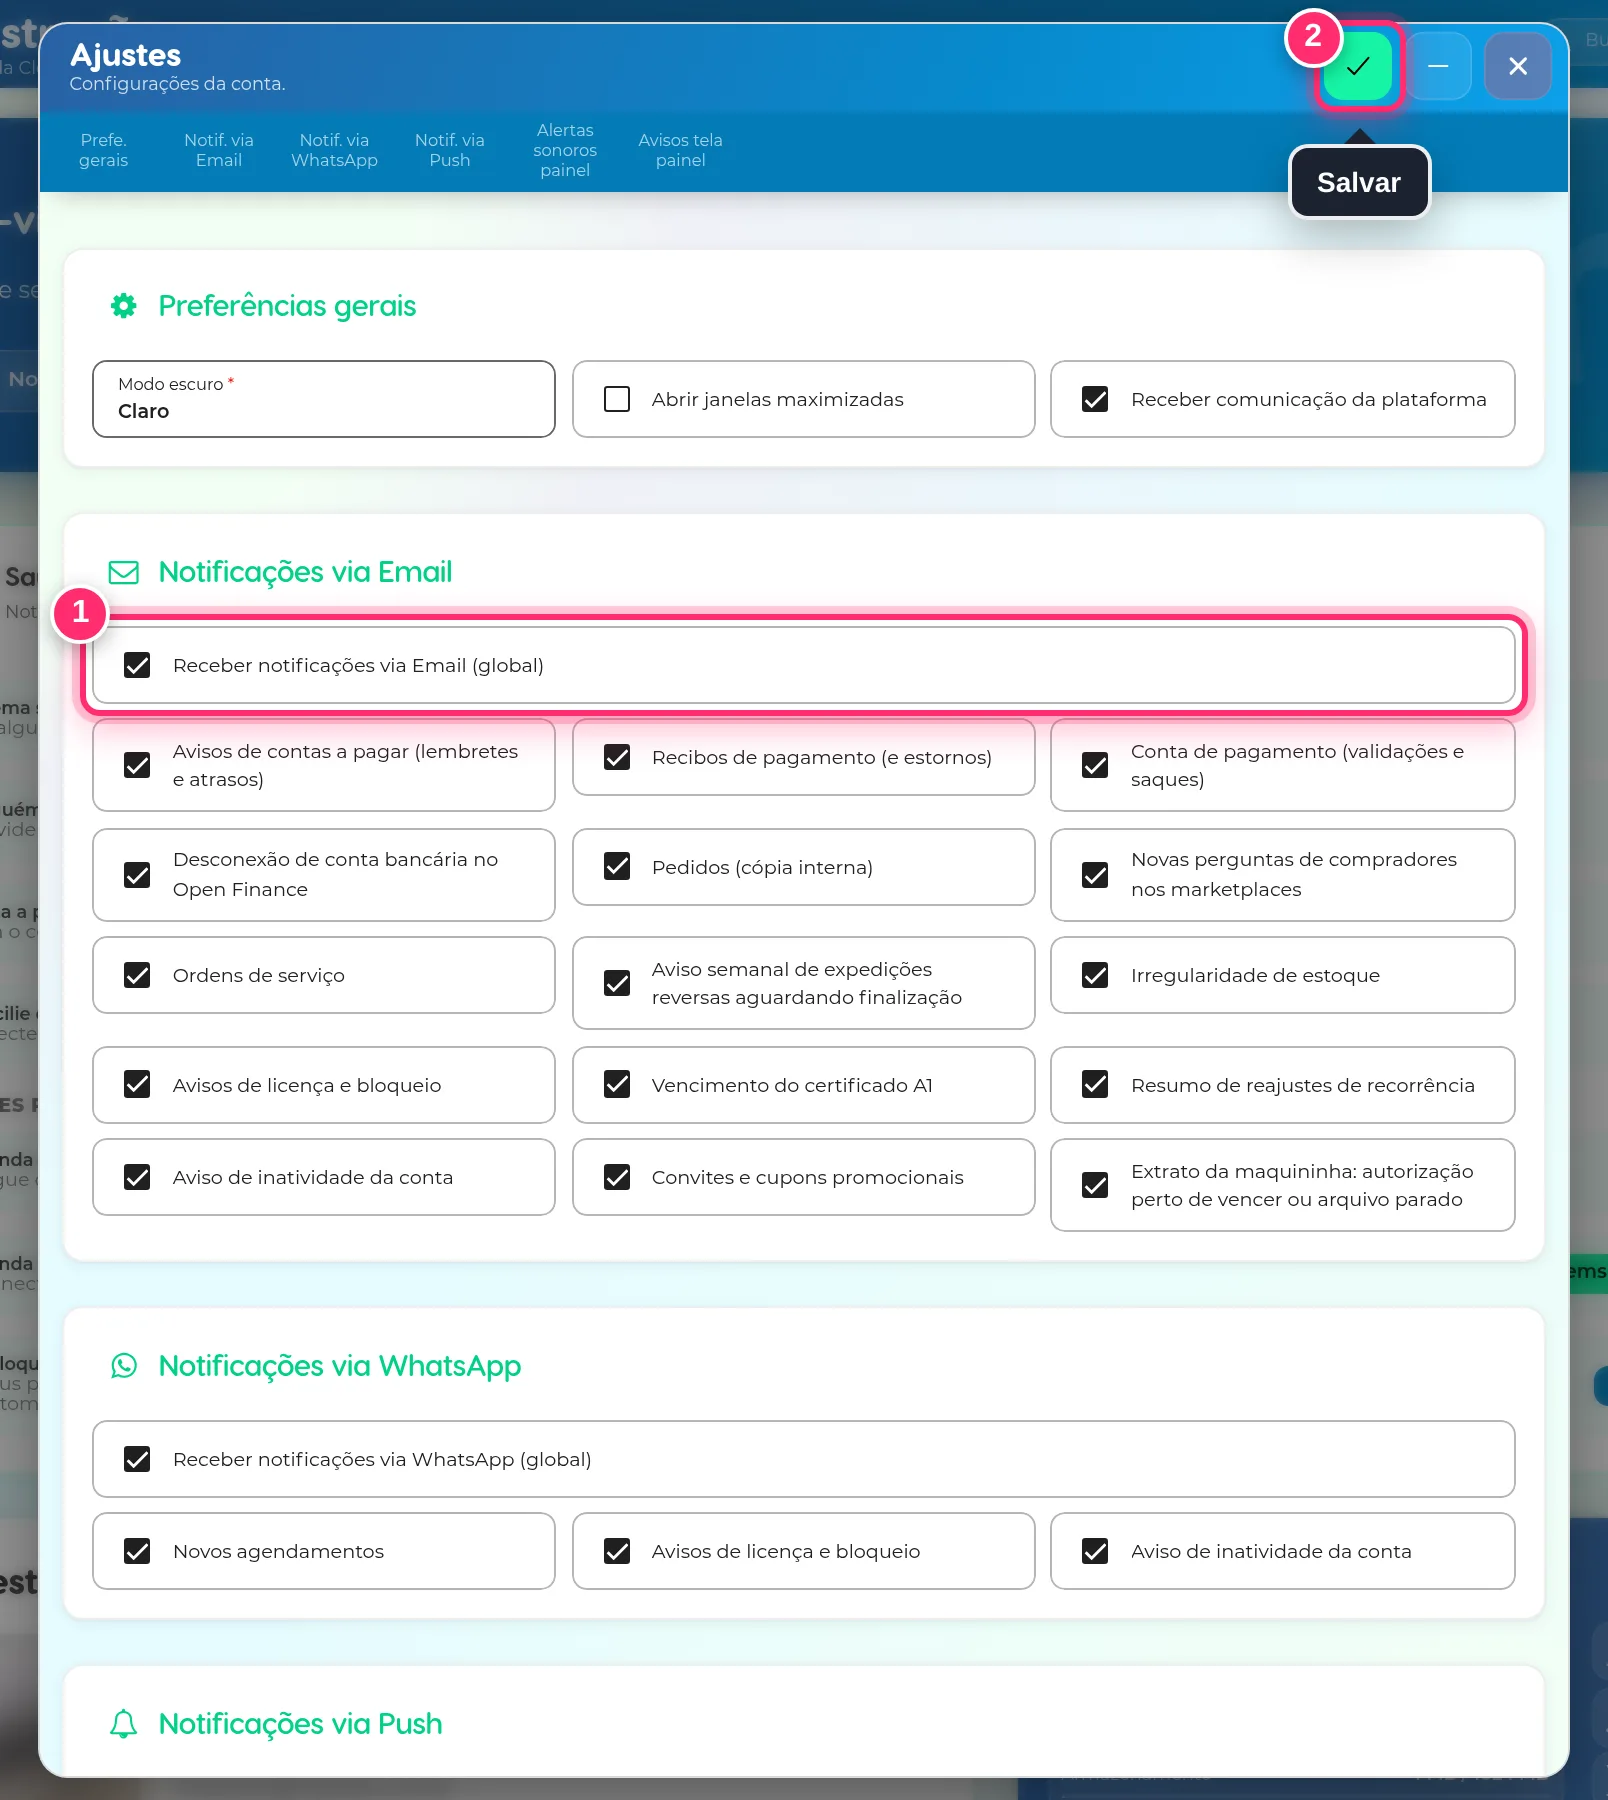The height and width of the screenshot is (1800, 1608).
Task: Close the Ajustes dialog
Action: 1518,66
